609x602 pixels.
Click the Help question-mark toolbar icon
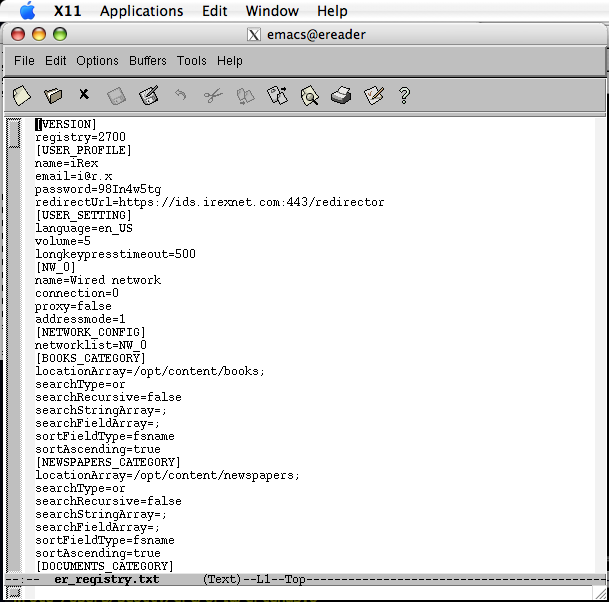404,96
